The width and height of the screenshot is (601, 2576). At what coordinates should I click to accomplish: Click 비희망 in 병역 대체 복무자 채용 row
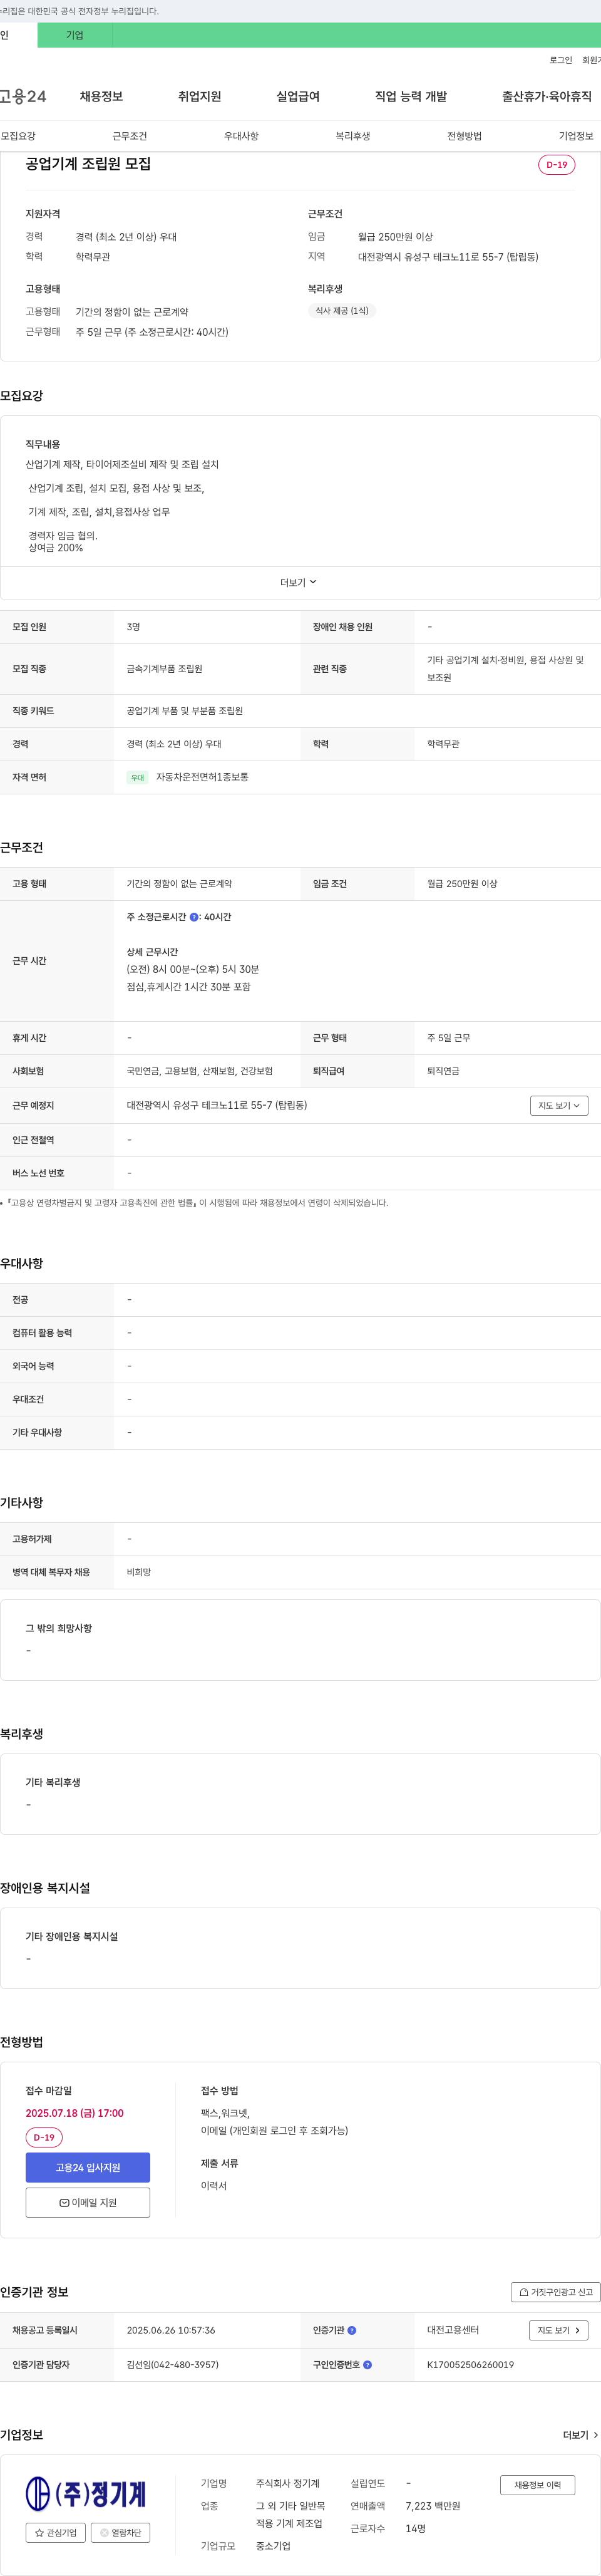click(138, 1572)
